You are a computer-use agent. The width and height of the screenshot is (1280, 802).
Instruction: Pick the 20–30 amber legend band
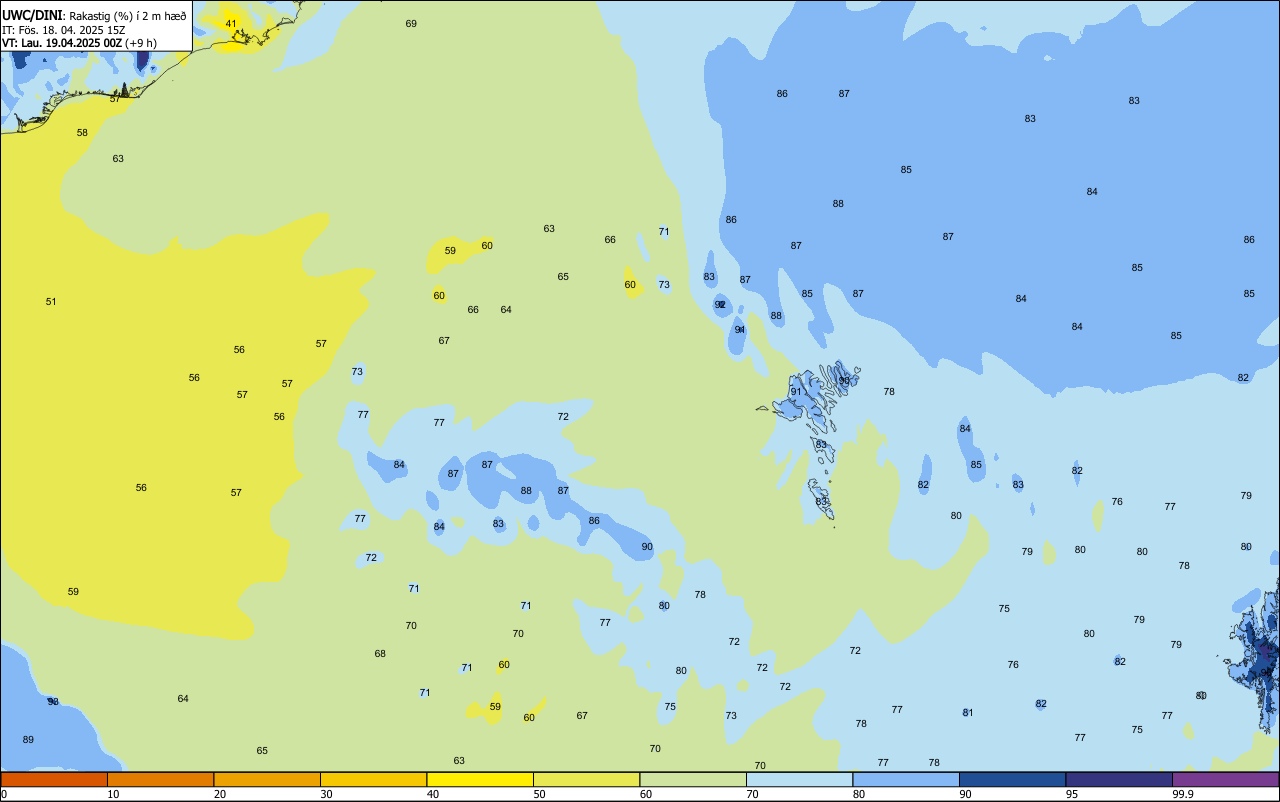[x=267, y=779]
